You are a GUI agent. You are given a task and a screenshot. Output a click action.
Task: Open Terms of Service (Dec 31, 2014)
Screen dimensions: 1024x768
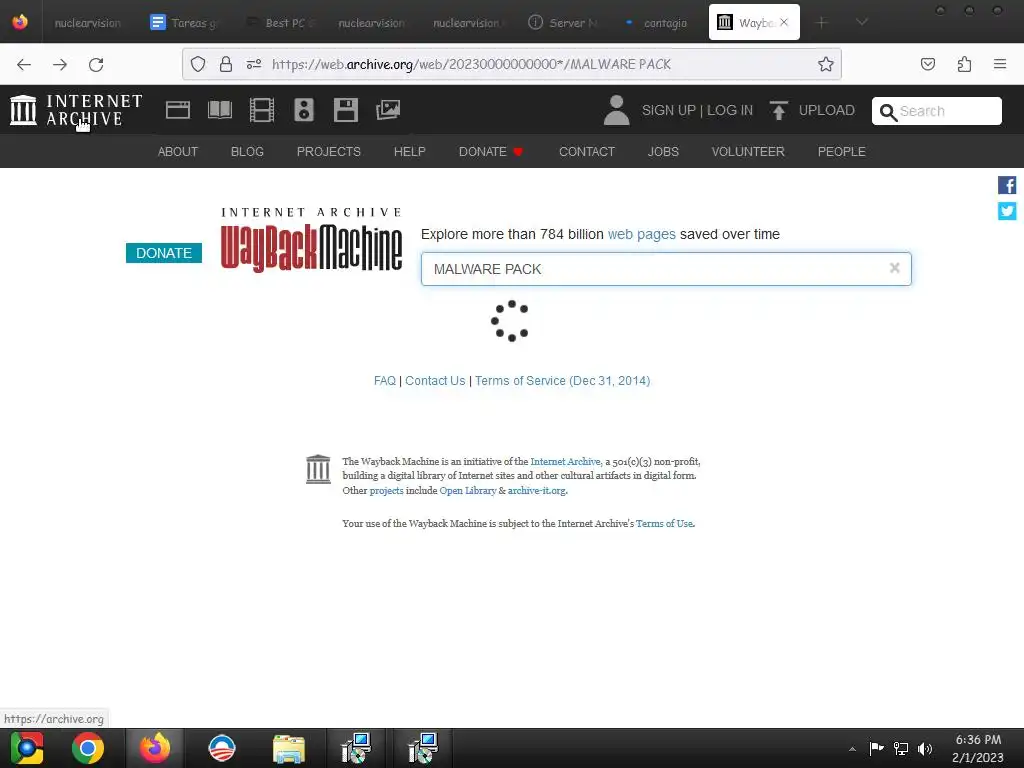562,381
